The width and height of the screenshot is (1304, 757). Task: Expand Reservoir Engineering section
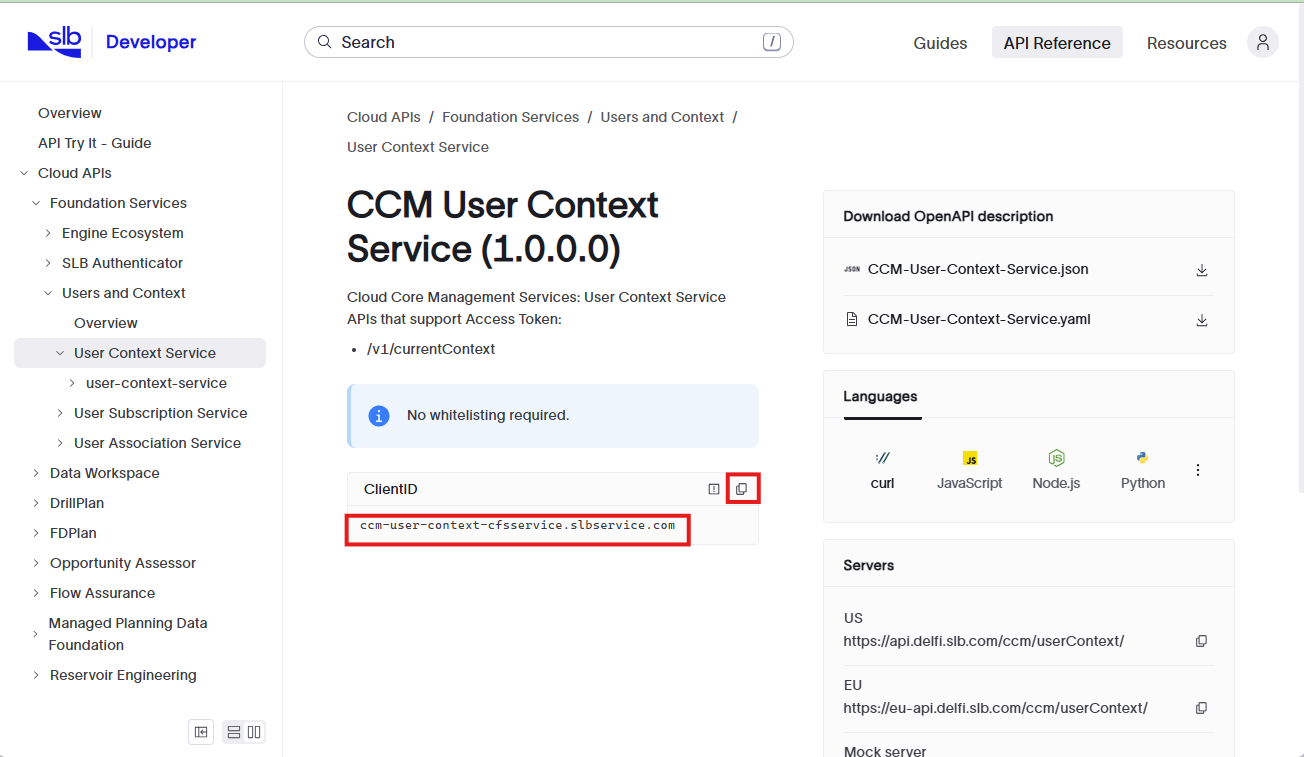coord(36,675)
